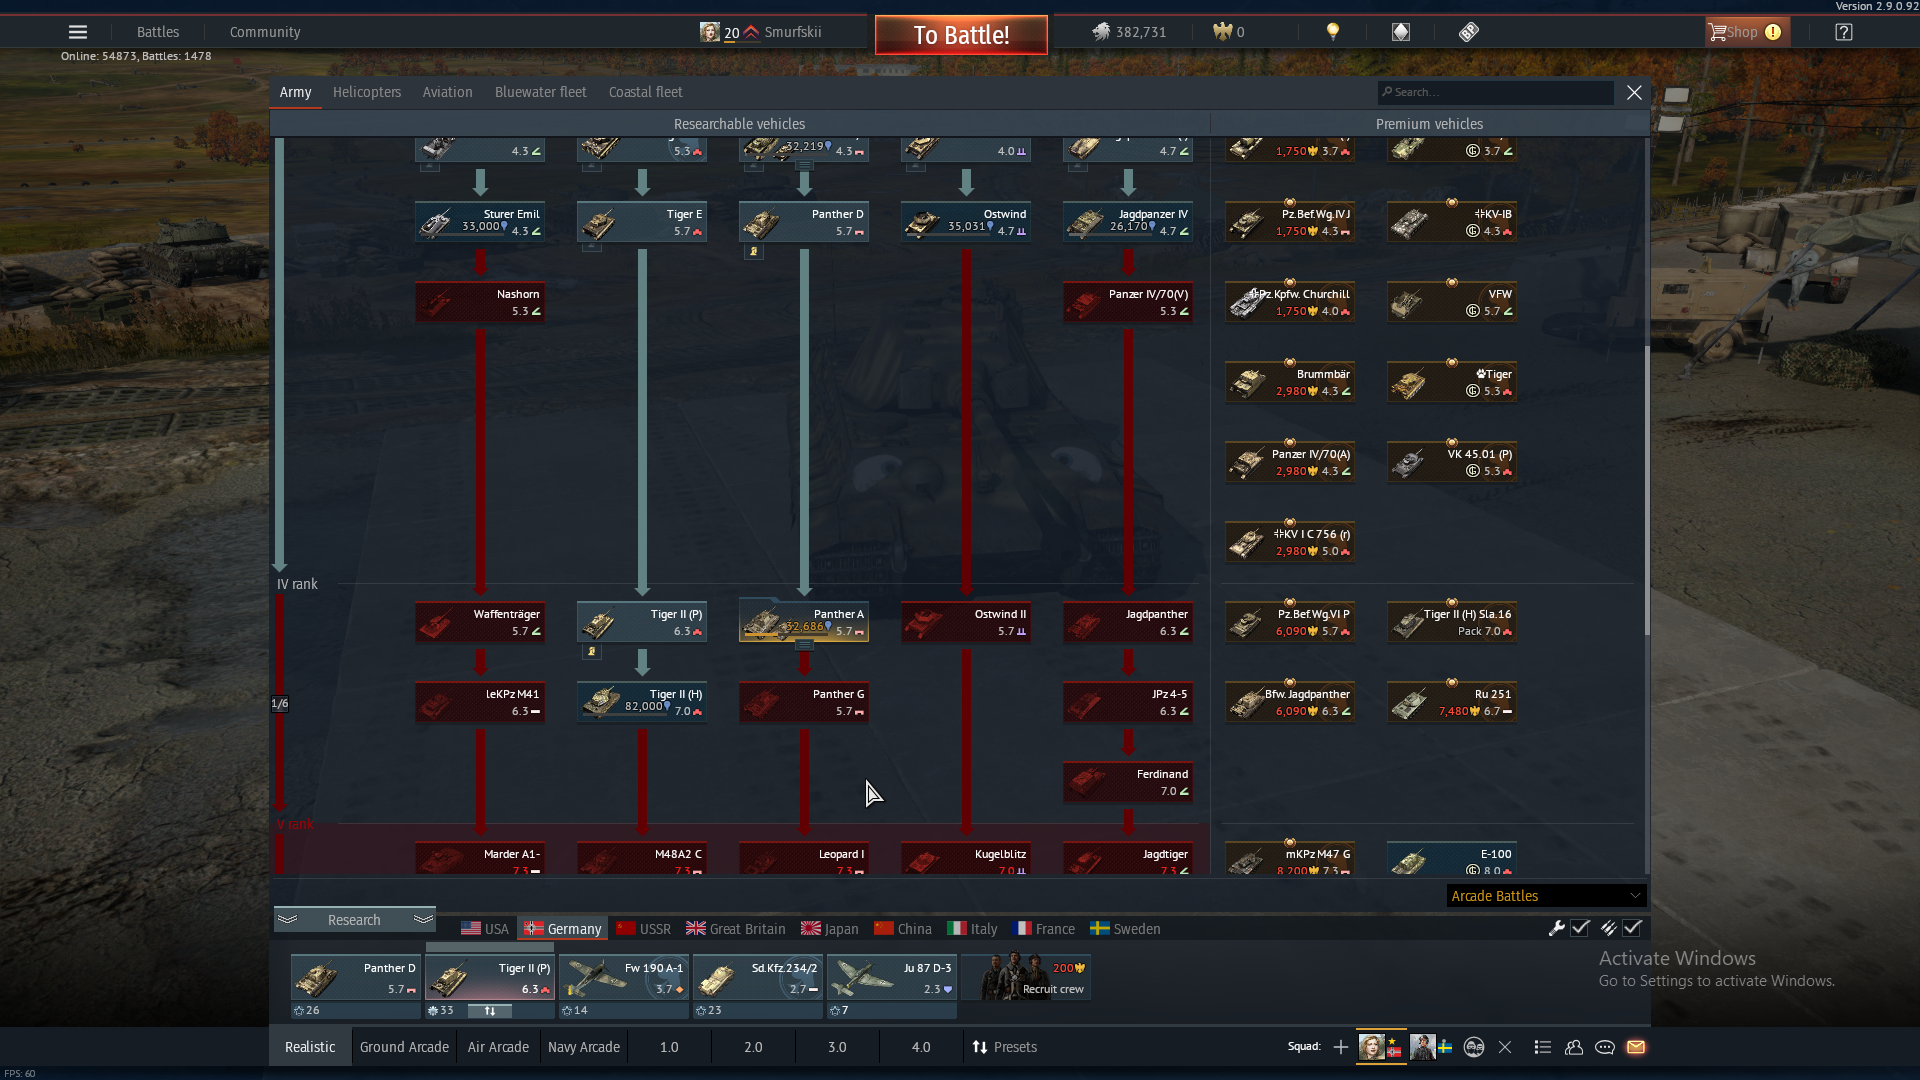This screenshot has width=1920, height=1080.
Task: Select the Japan nation tab
Action: tap(830, 929)
